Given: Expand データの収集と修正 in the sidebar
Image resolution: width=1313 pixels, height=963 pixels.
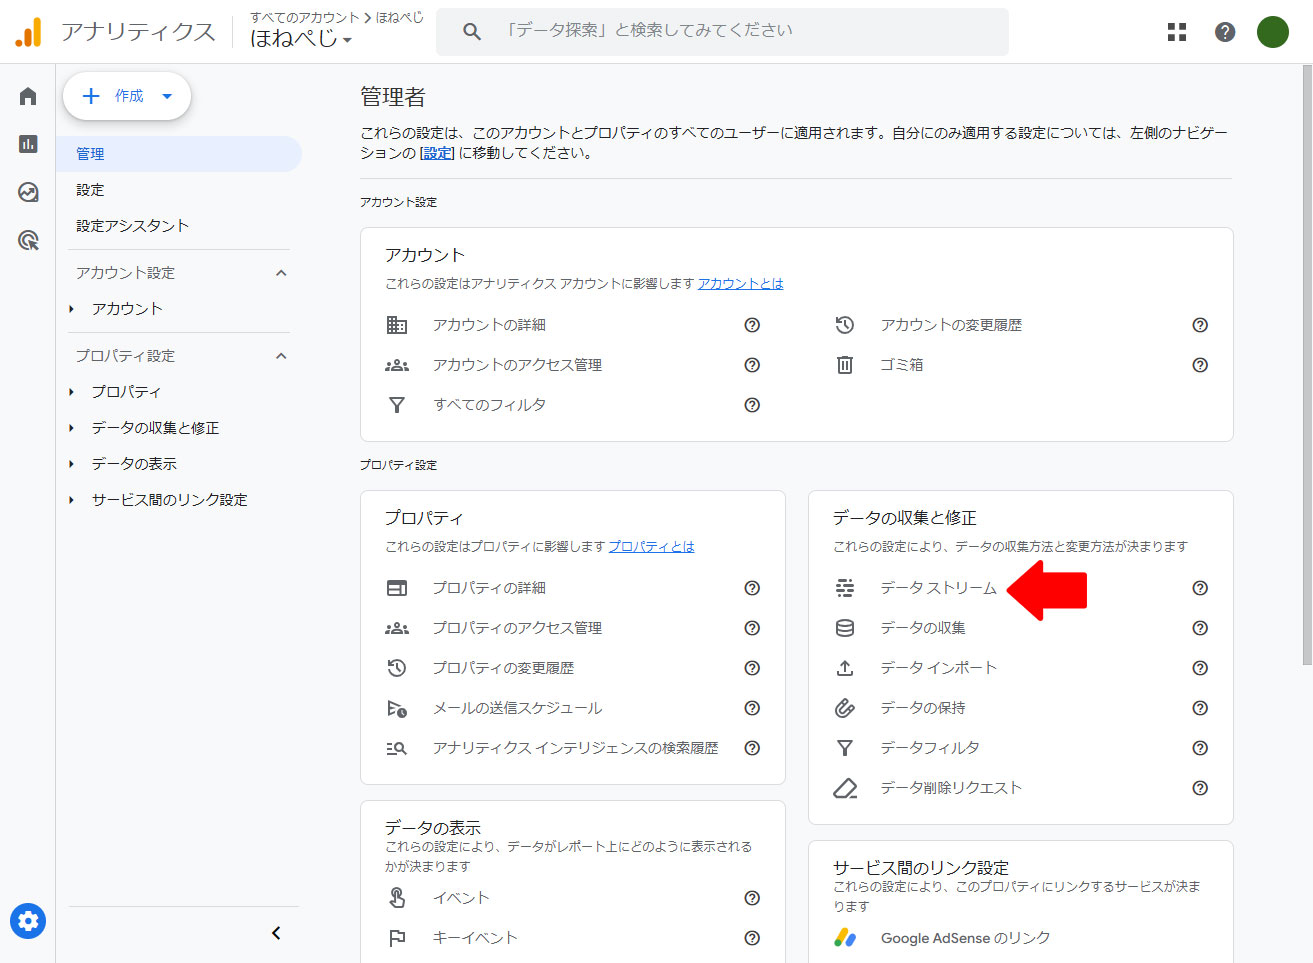Looking at the screenshot, I should pyautogui.click(x=71, y=428).
